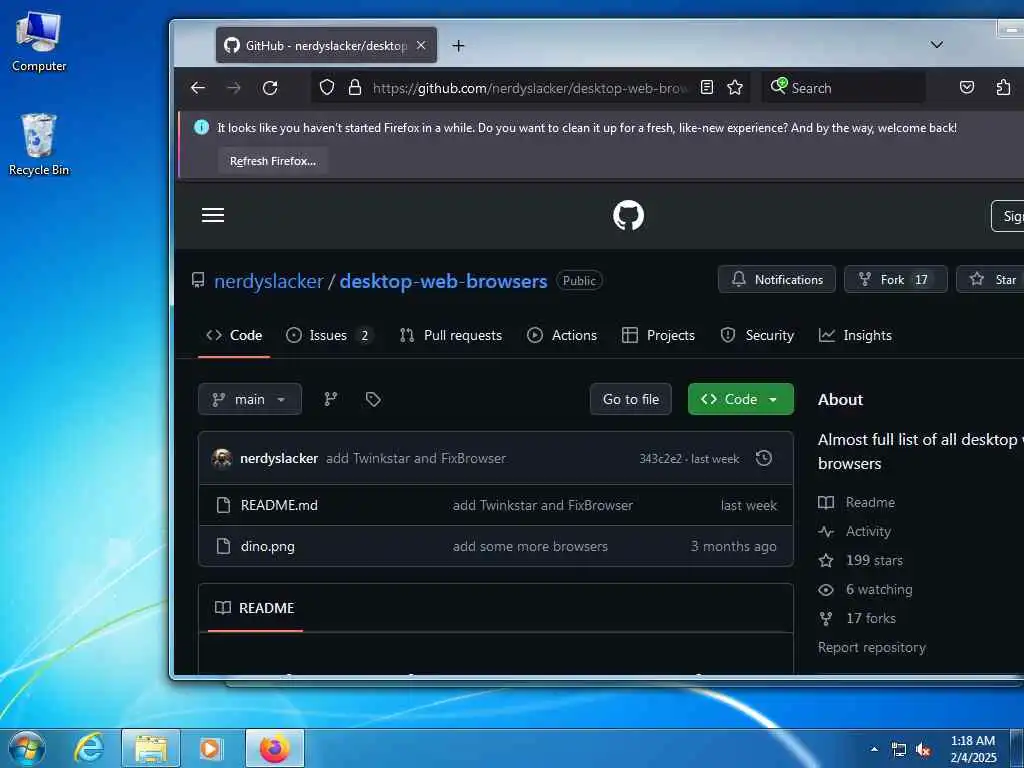The width and height of the screenshot is (1024, 768).
Task: Click the GitHub Octocat logo
Action: [628, 216]
